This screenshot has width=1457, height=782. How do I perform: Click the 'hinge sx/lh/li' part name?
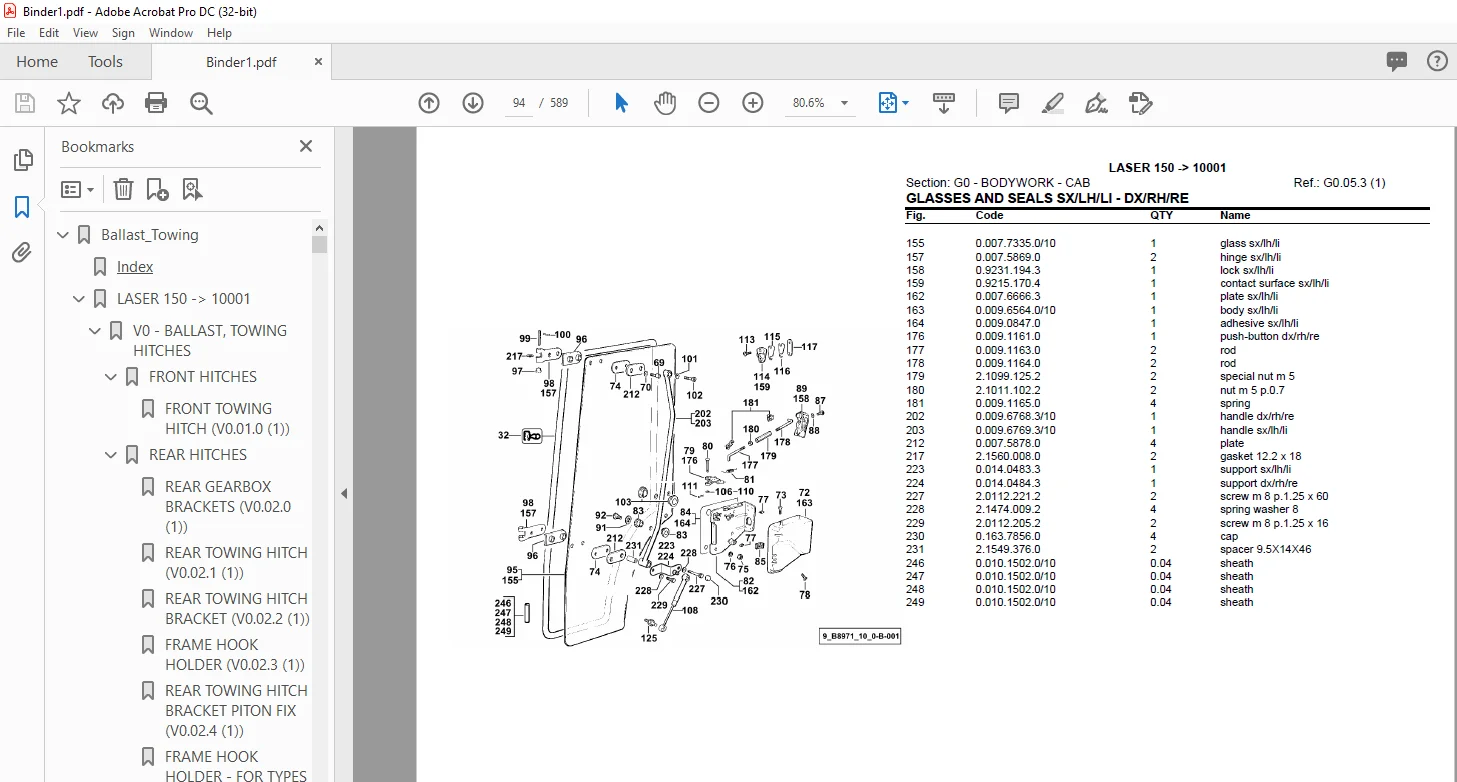click(x=1250, y=257)
